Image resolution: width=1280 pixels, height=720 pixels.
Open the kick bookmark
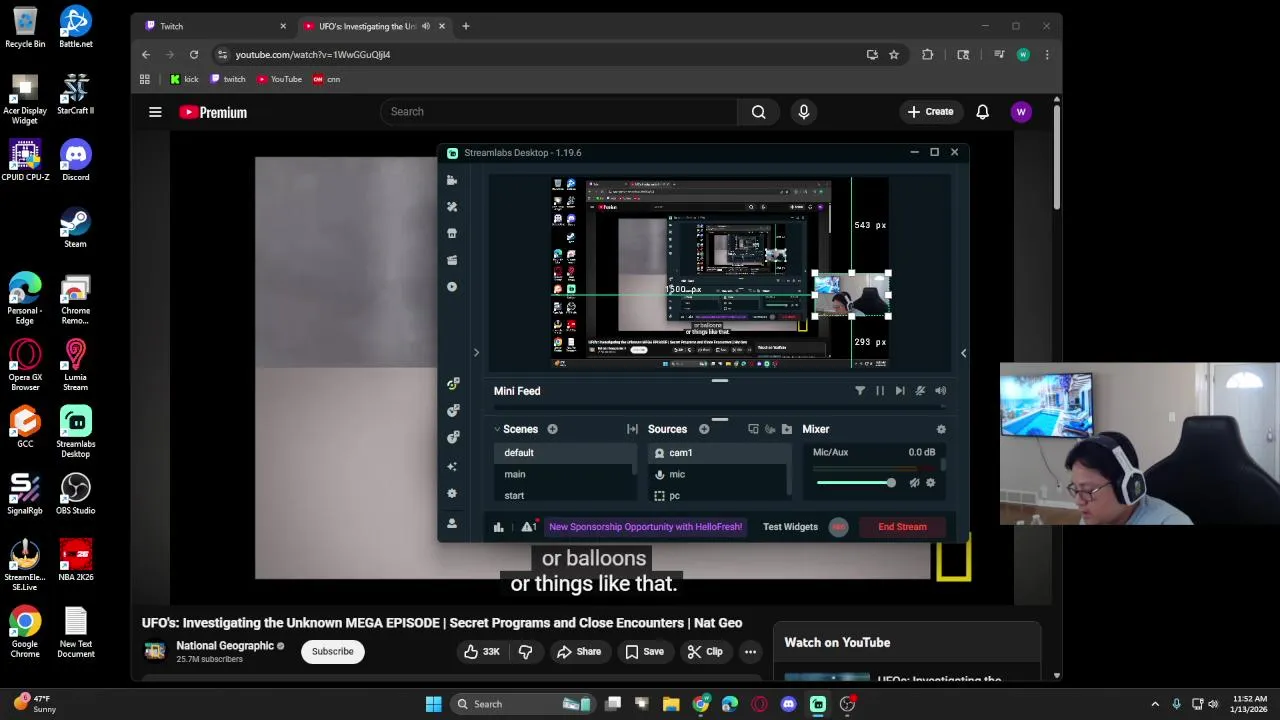pos(184,79)
